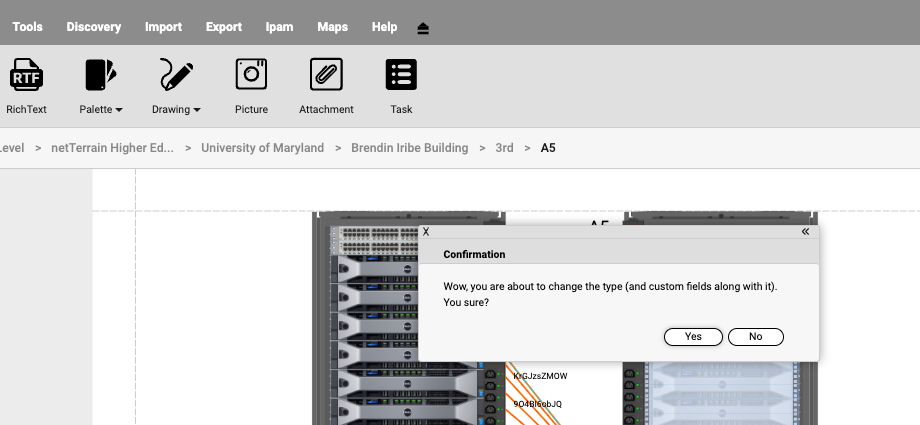Image resolution: width=920 pixels, height=425 pixels.
Task: Open the Discovery menu
Action: pyautogui.click(x=94, y=27)
